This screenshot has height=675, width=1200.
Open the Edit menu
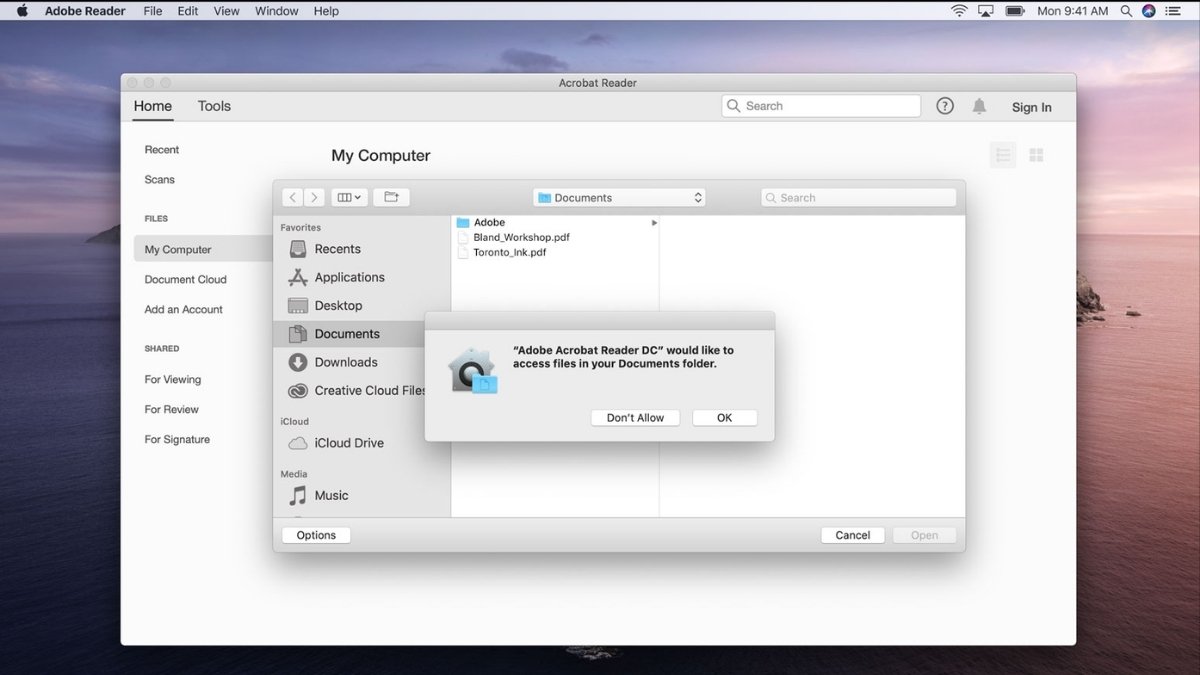(x=188, y=11)
